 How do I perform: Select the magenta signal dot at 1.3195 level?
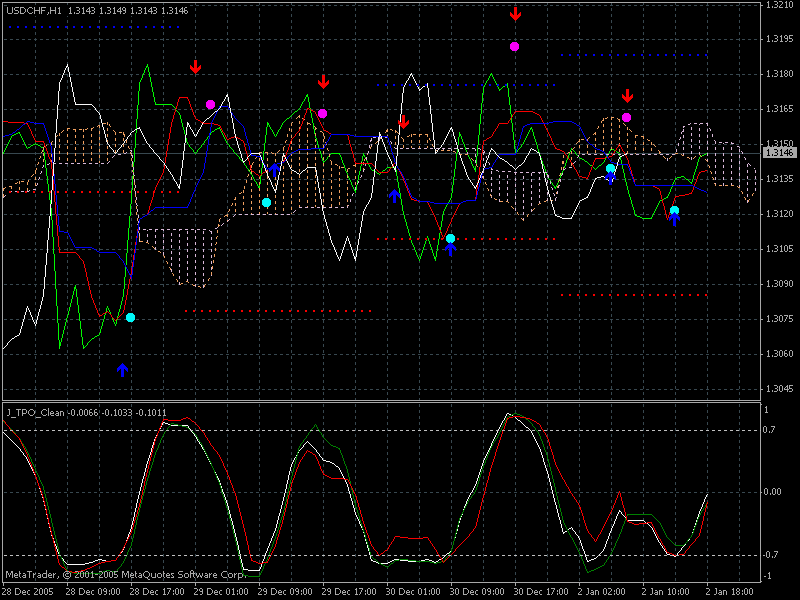click(x=514, y=46)
